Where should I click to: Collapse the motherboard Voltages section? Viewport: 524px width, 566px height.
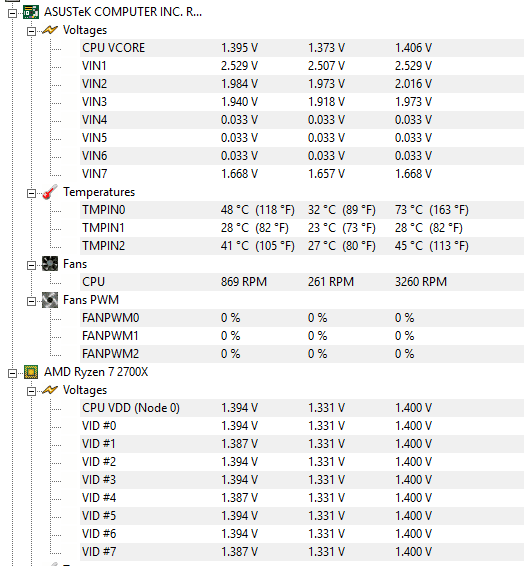point(31,31)
